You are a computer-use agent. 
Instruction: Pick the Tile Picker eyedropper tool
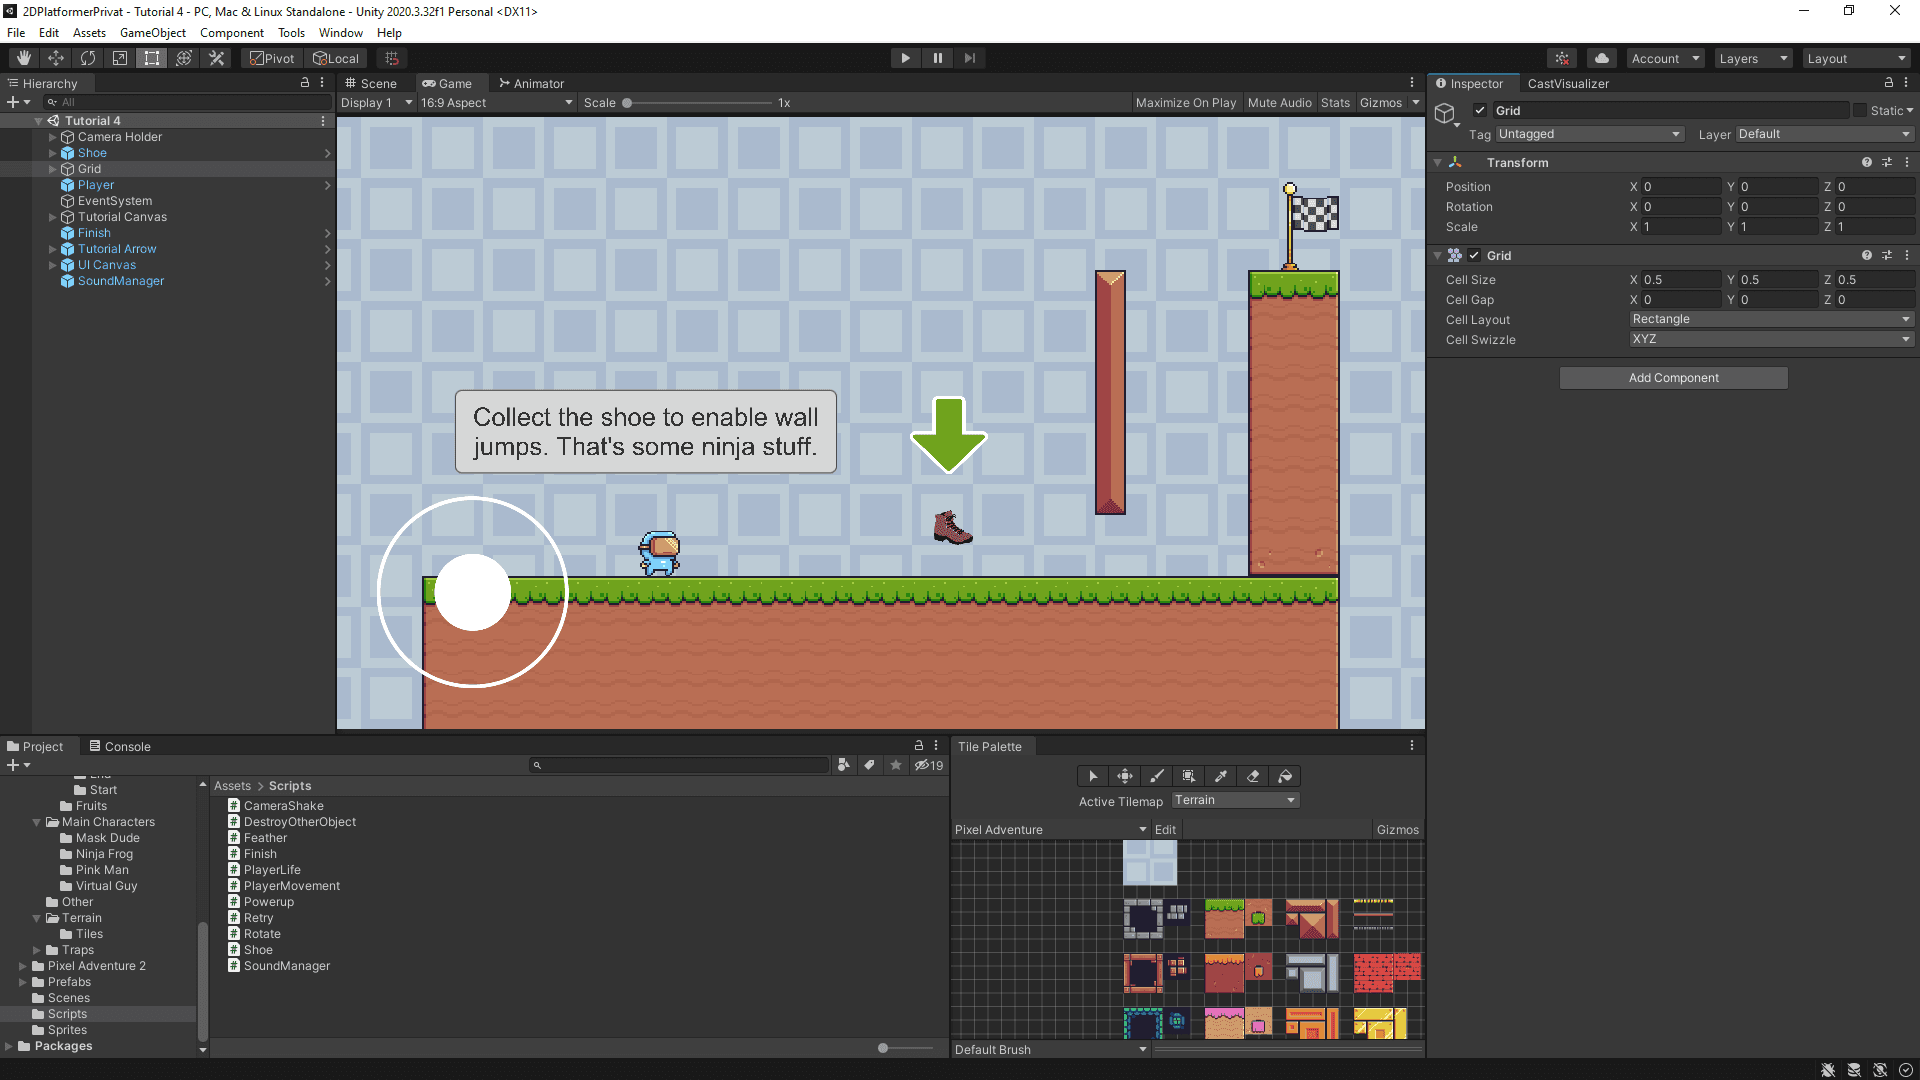tap(1221, 776)
